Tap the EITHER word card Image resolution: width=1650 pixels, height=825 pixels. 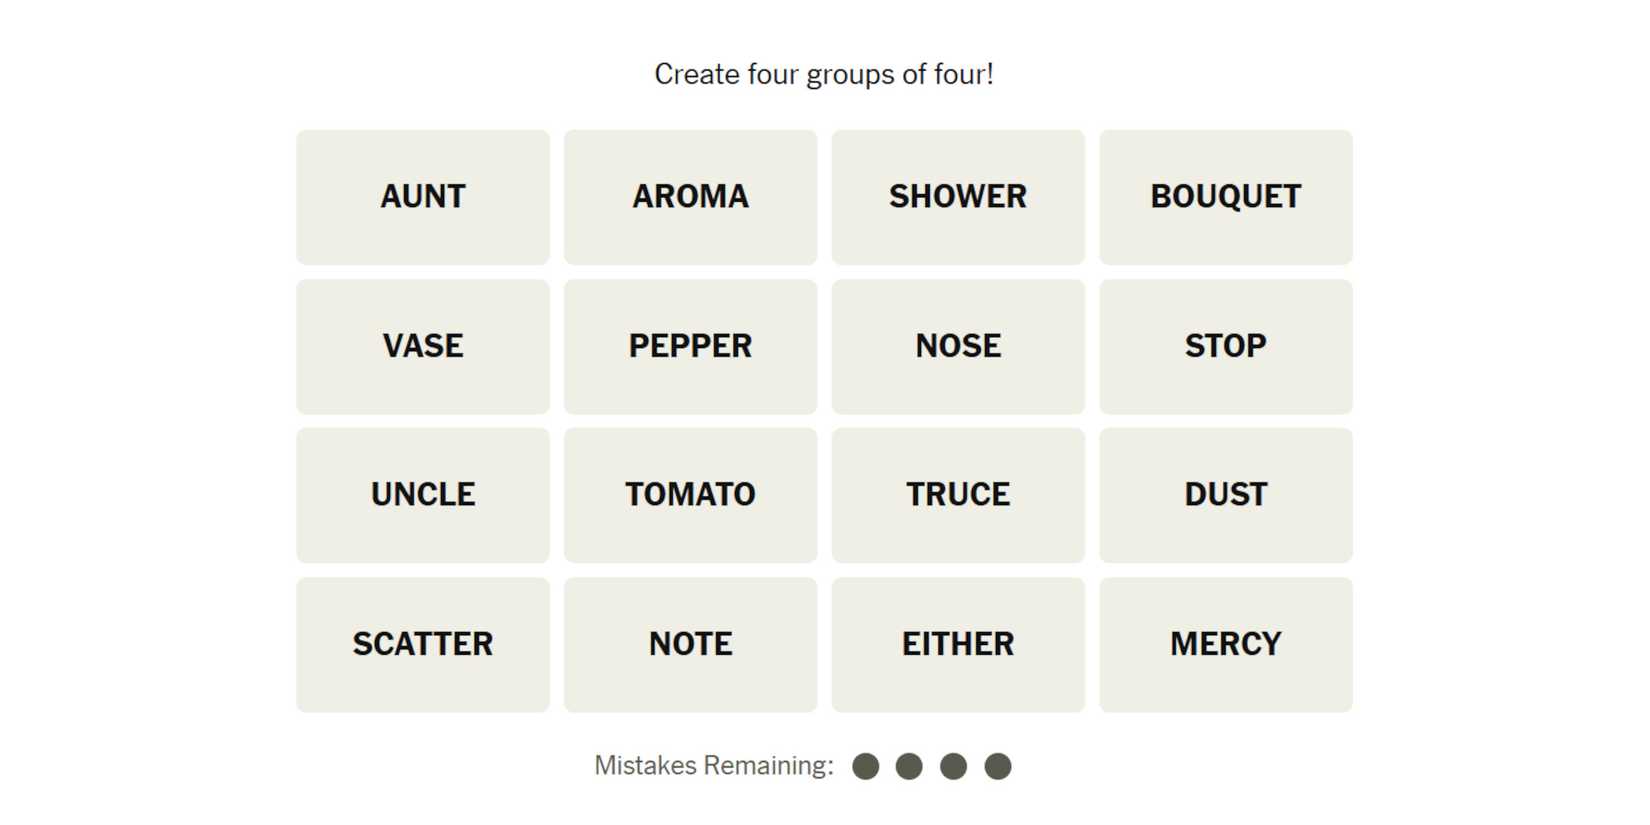point(958,644)
